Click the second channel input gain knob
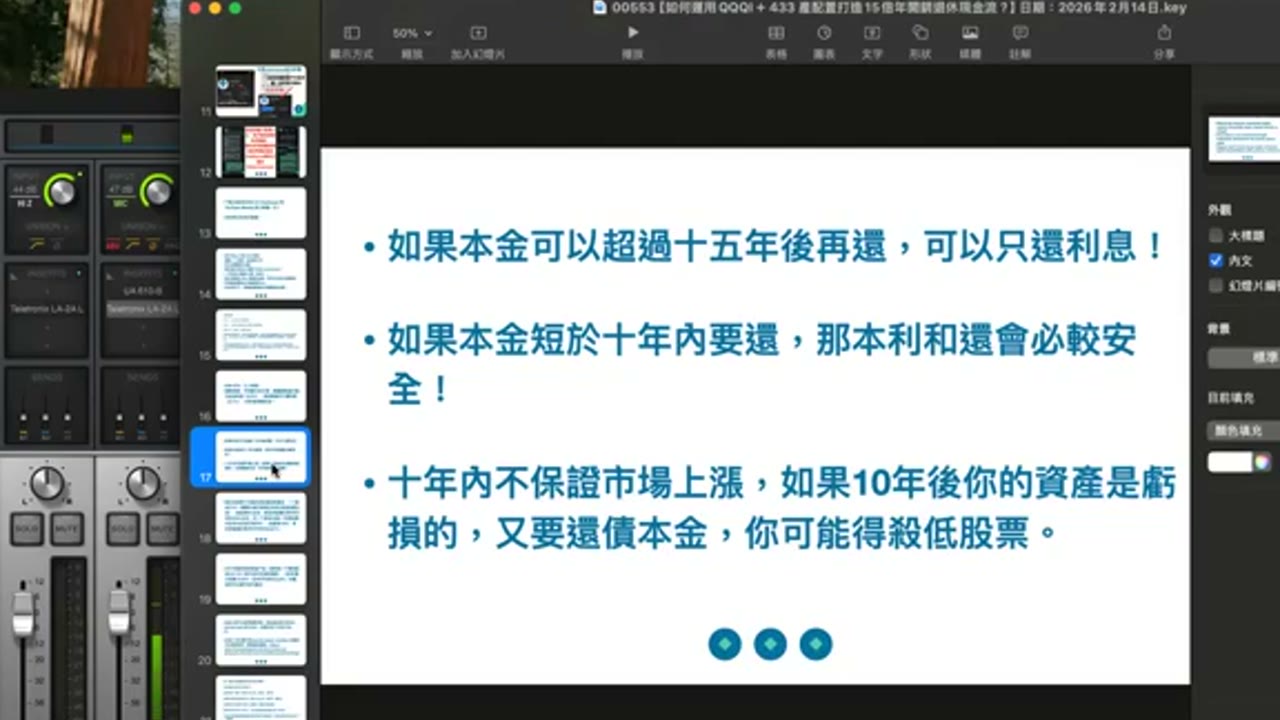 pyautogui.click(x=157, y=190)
